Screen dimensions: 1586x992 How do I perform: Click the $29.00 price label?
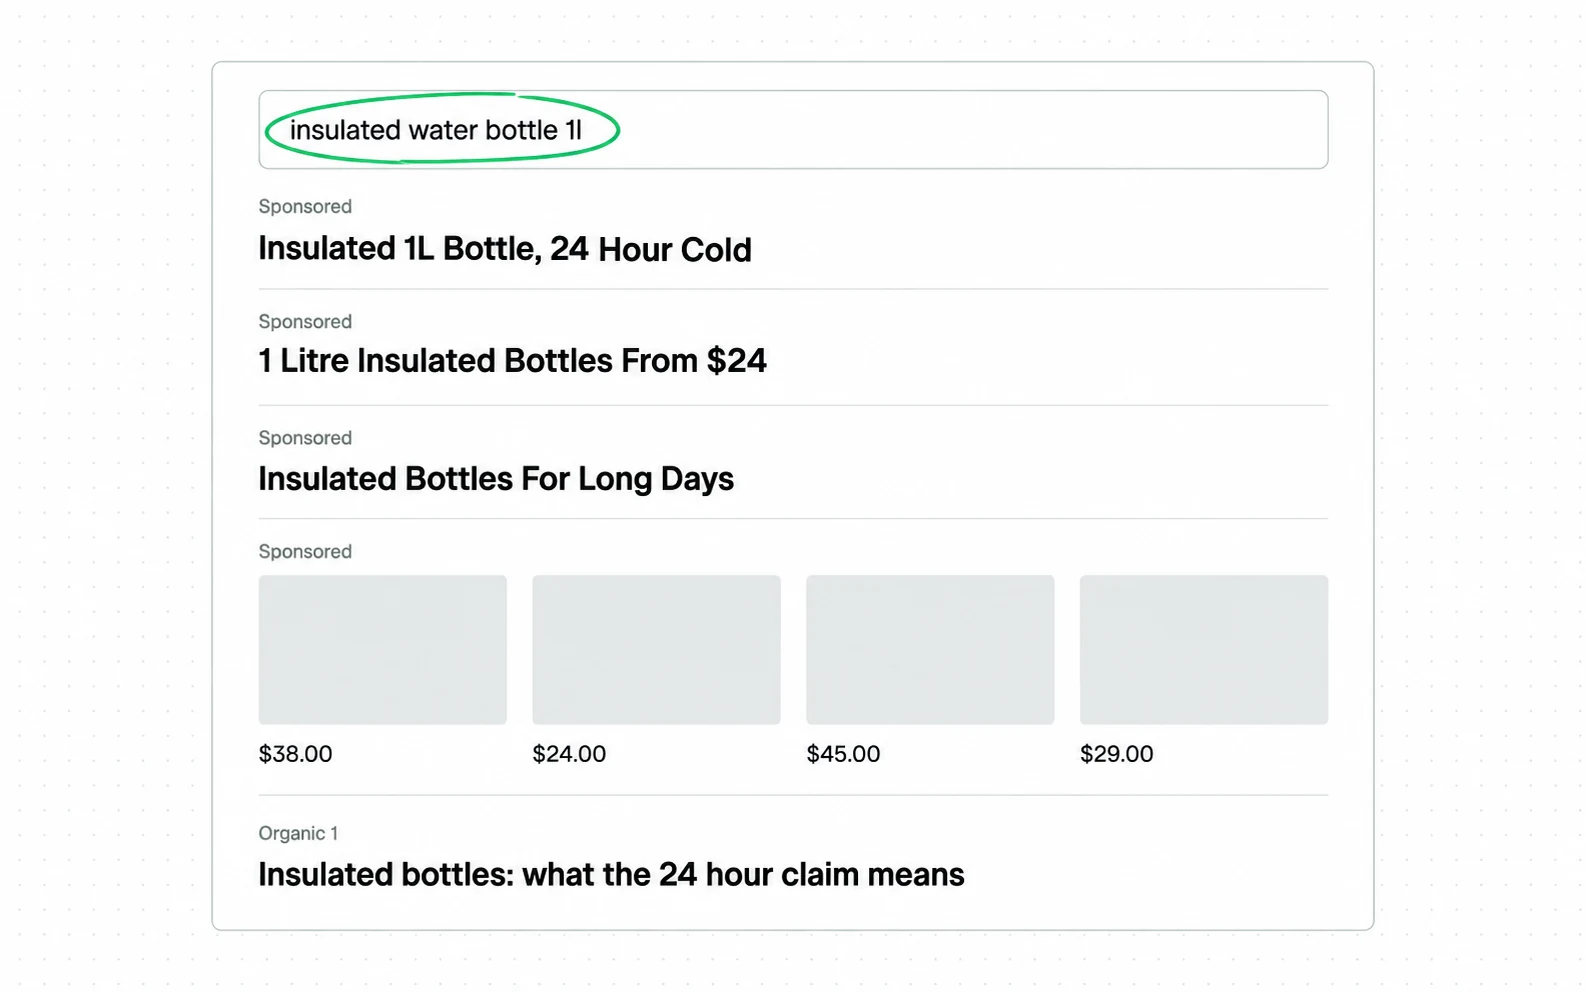pyautogui.click(x=1117, y=754)
